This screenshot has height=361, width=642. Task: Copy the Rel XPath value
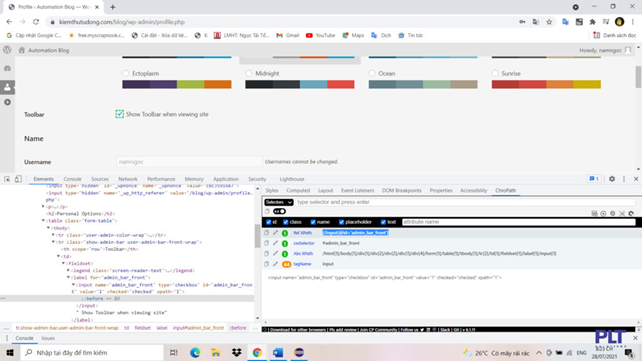point(266,232)
